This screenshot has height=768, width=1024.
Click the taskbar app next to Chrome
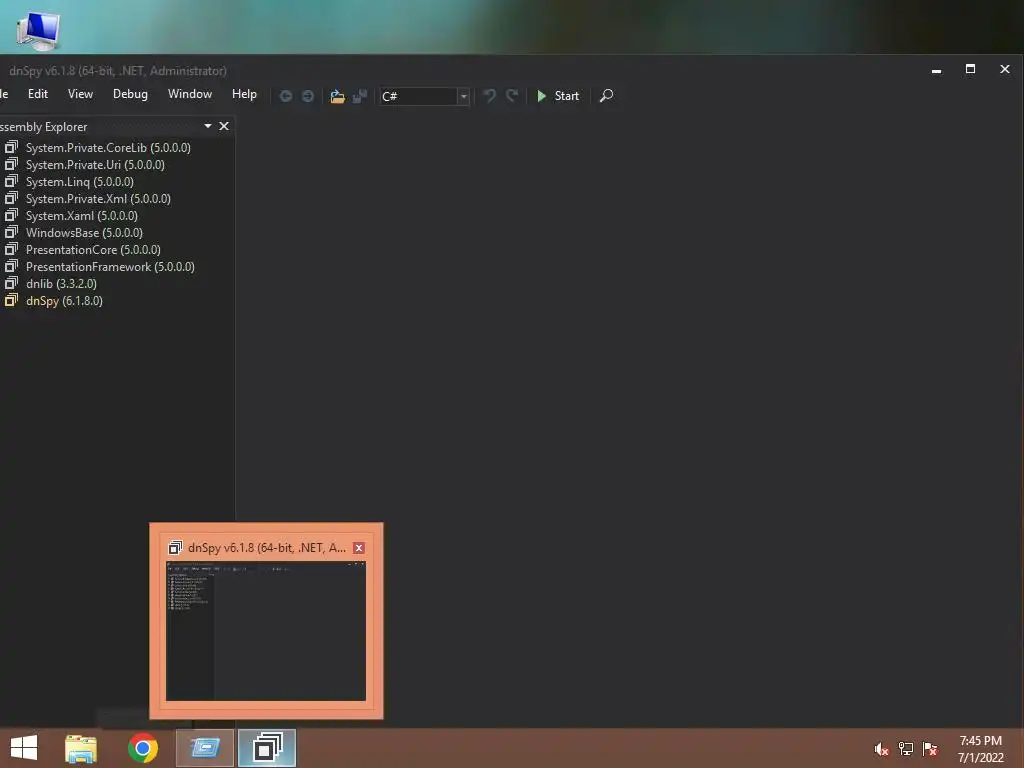coord(205,748)
